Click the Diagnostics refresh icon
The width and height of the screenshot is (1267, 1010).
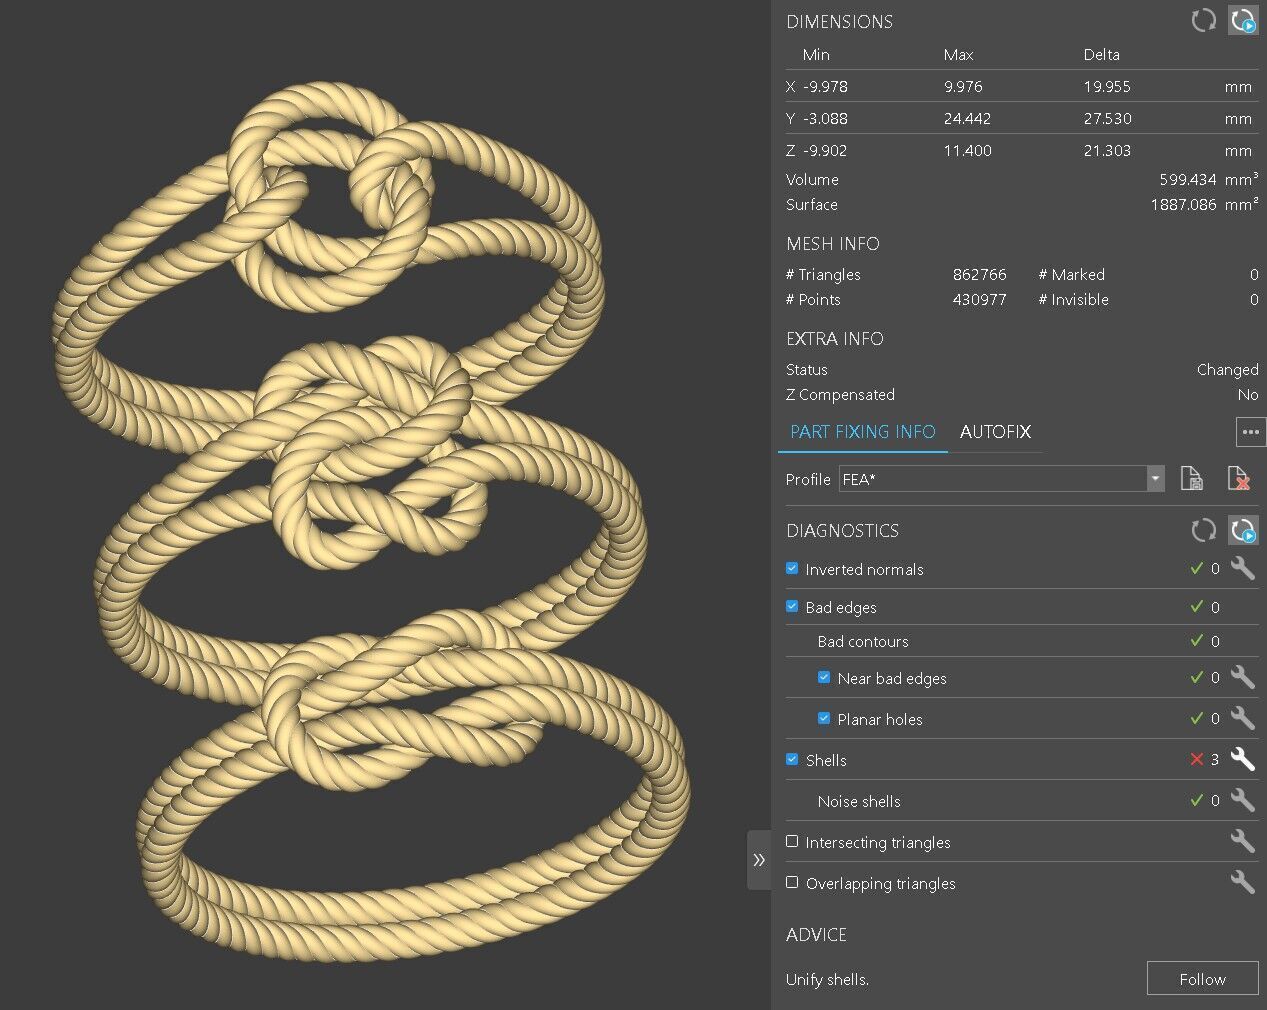point(1203,530)
